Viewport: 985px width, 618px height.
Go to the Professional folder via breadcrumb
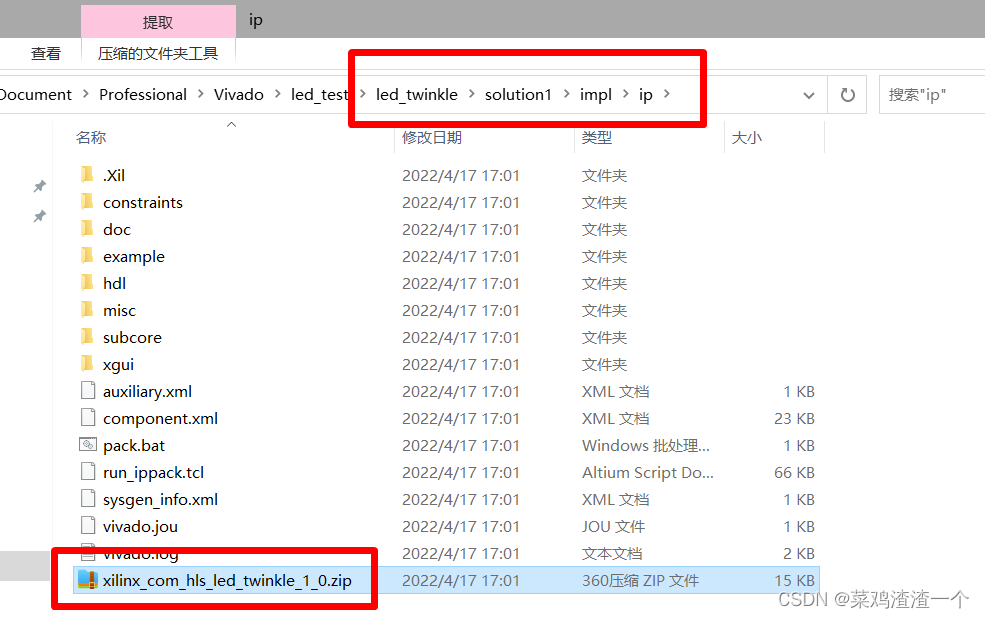point(143,94)
